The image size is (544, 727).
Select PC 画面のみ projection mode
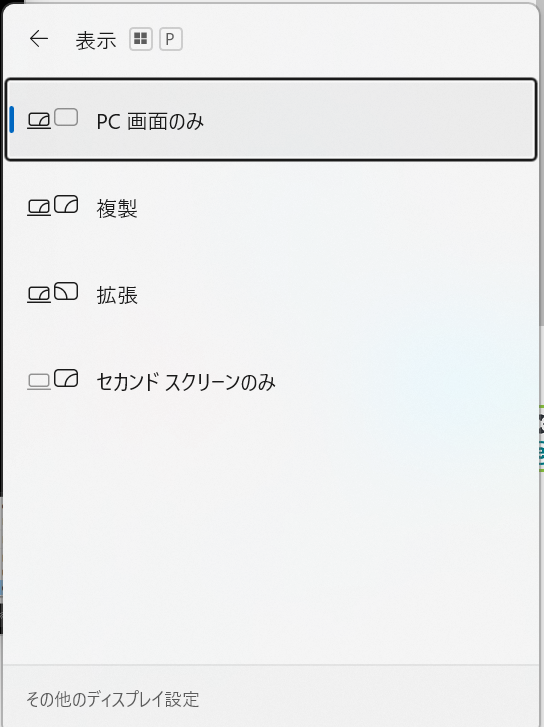click(x=271, y=120)
